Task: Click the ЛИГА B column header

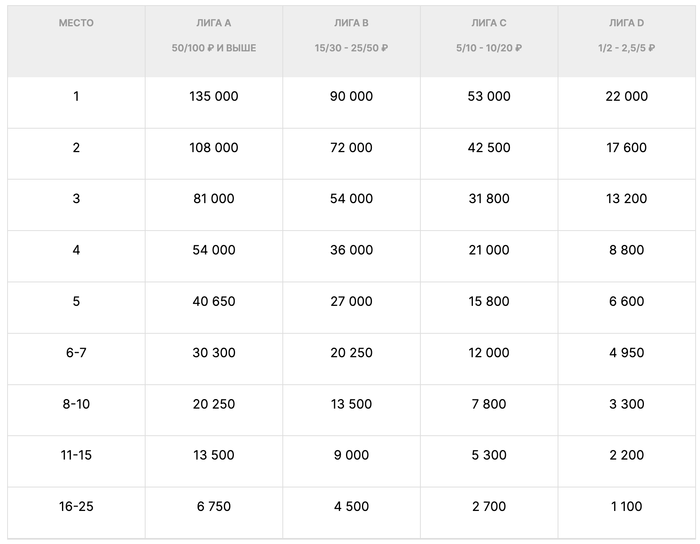Action: (351, 22)
